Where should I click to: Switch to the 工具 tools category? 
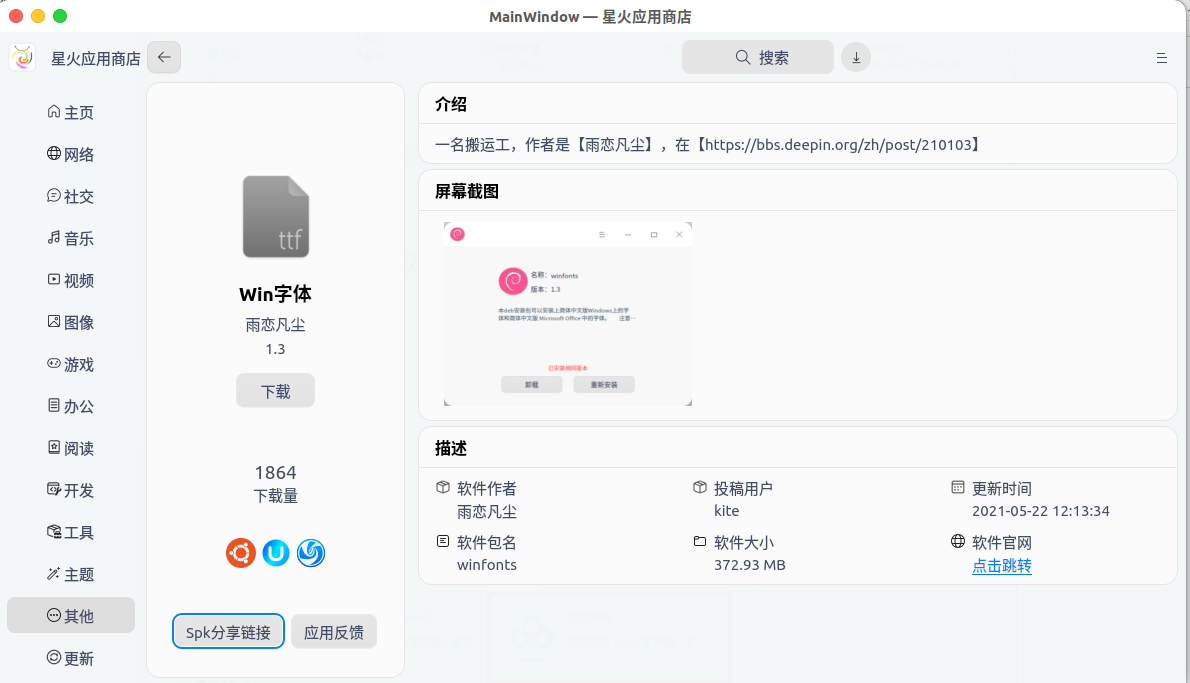[70, 533]
